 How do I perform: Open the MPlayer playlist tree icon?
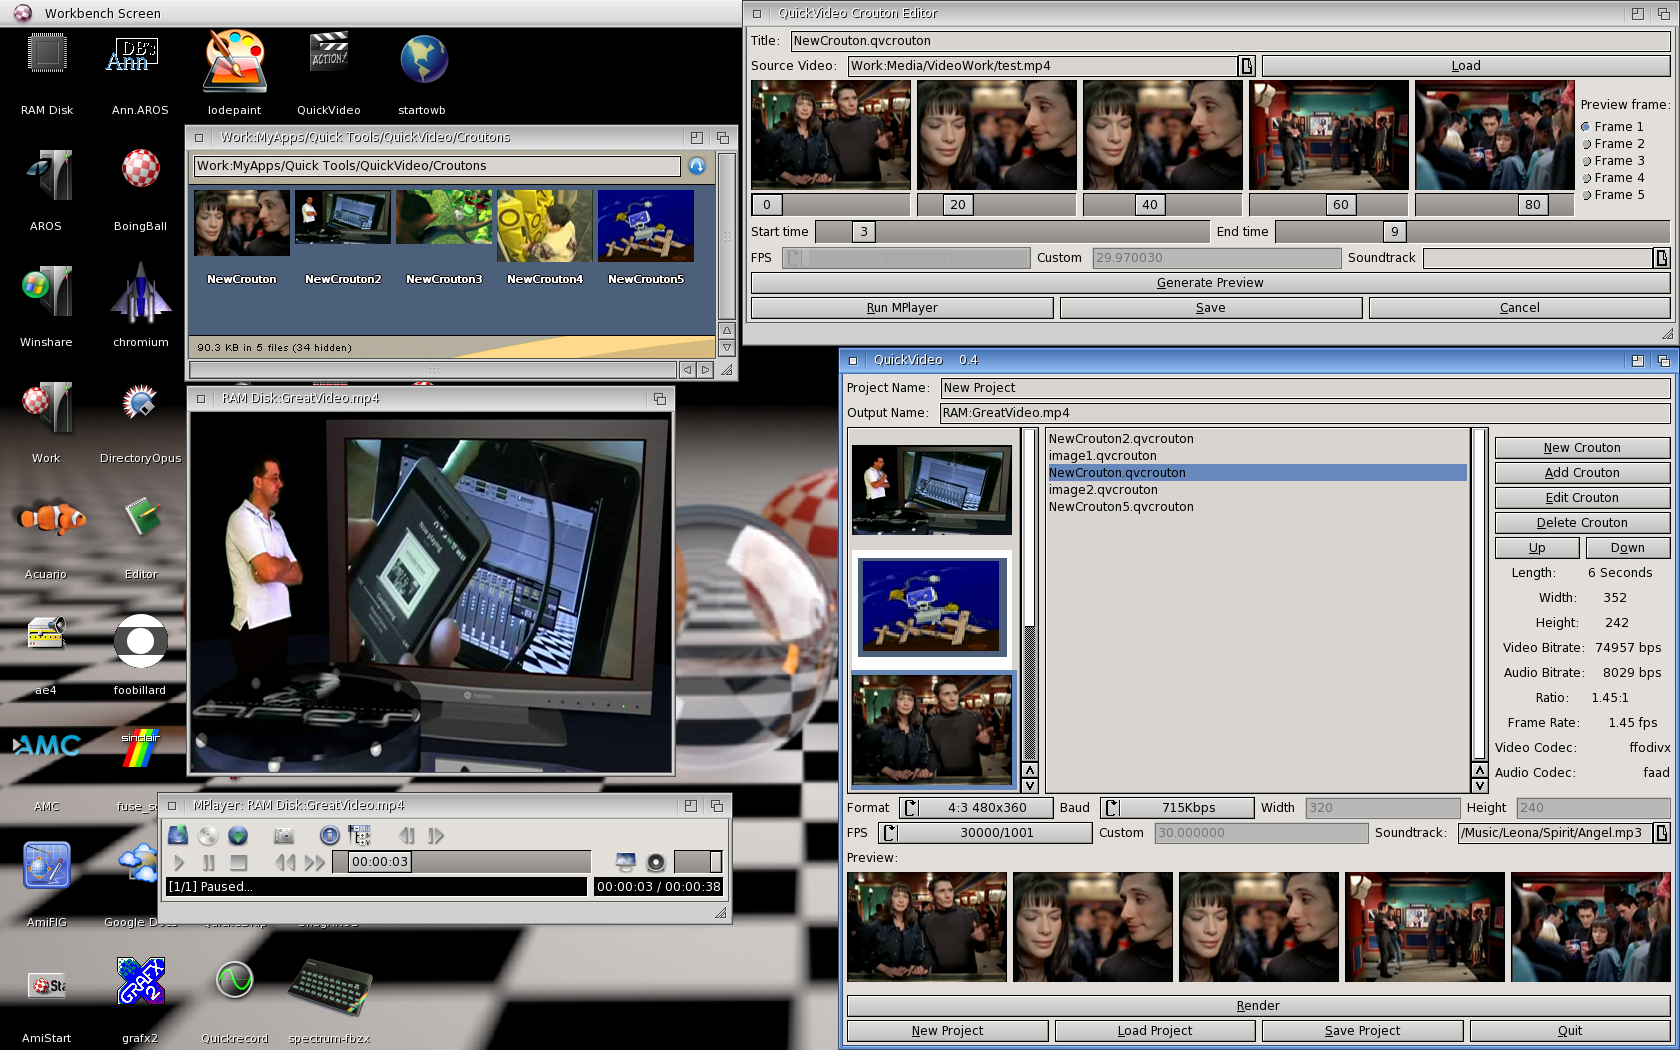[359, 835]
